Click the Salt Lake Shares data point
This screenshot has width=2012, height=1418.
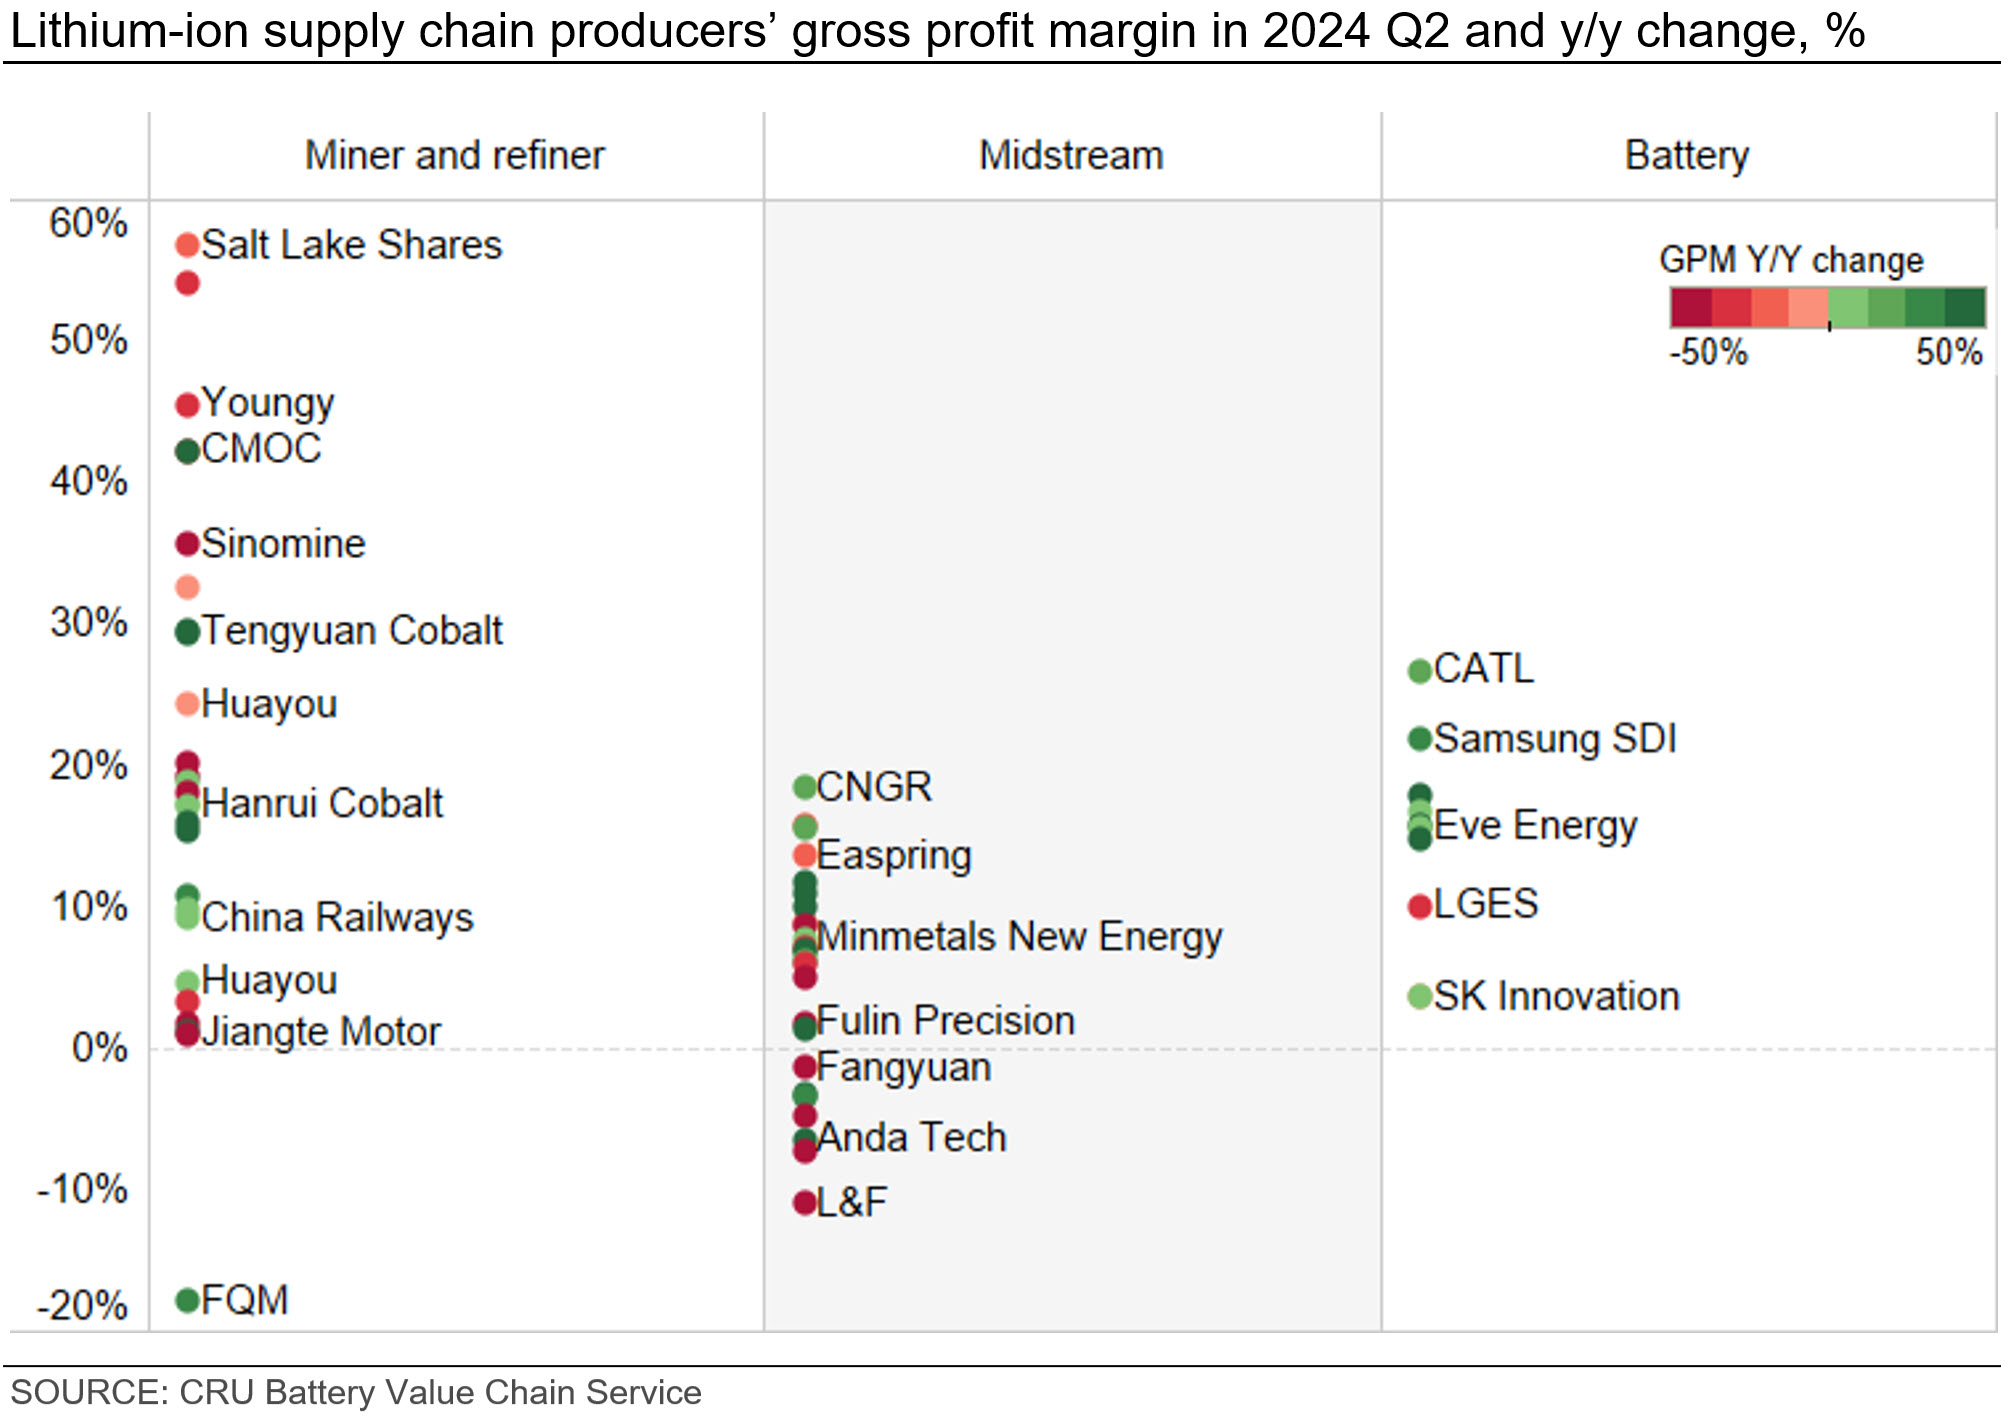point(187,245)
